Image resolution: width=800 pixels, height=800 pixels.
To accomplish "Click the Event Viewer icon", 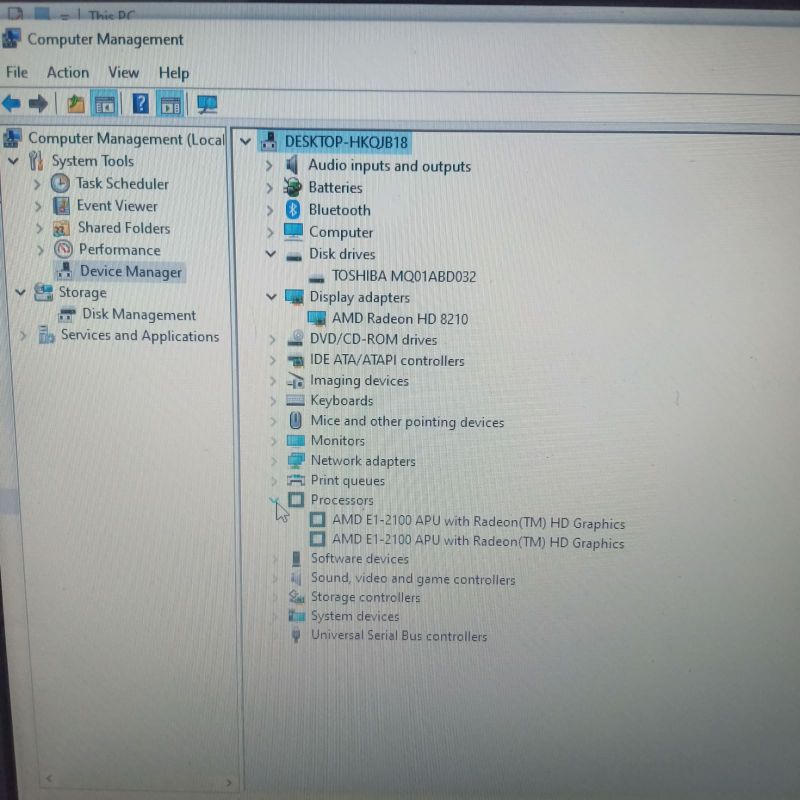I will tap(62, 206).
